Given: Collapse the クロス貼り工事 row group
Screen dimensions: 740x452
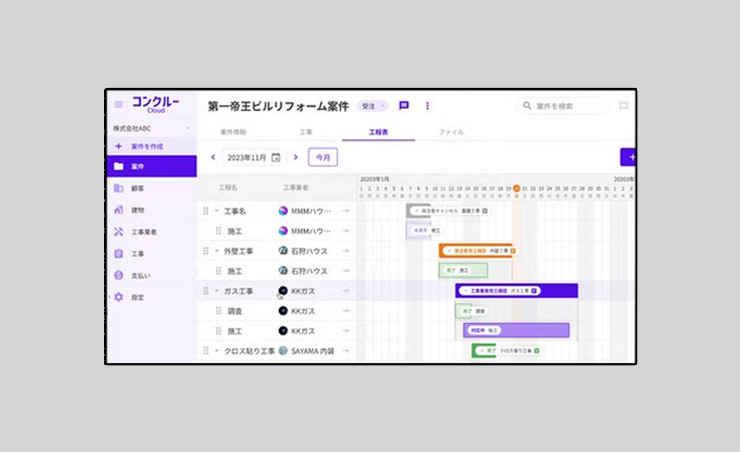Looking at the screenshot, I should tap(217, 351).
